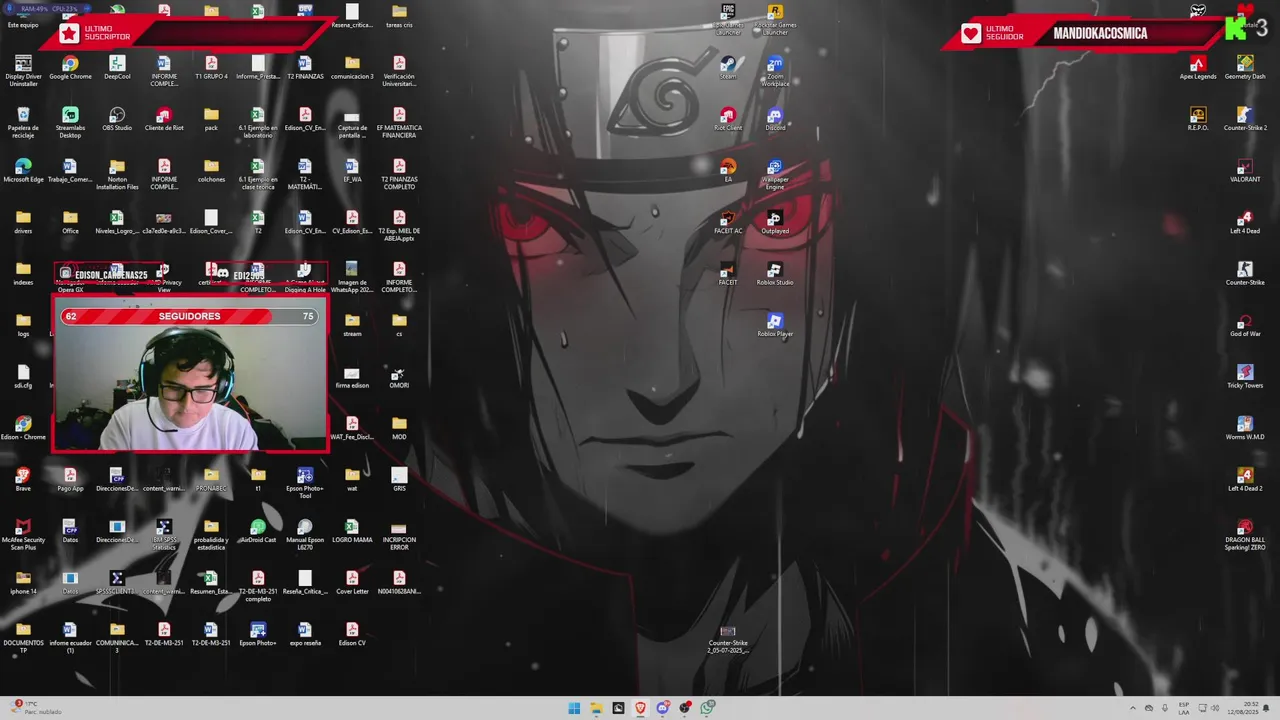
Task: Open Zoom Workplace shortcut
Action: 775,71
